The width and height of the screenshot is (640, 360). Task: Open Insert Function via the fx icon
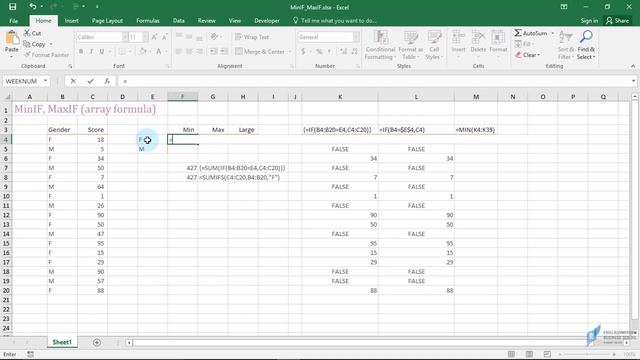(107, 81)
